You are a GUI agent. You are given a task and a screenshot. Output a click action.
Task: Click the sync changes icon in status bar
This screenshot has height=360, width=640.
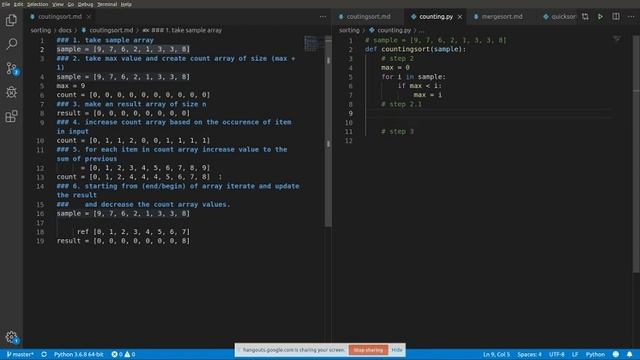click(44, 354)
